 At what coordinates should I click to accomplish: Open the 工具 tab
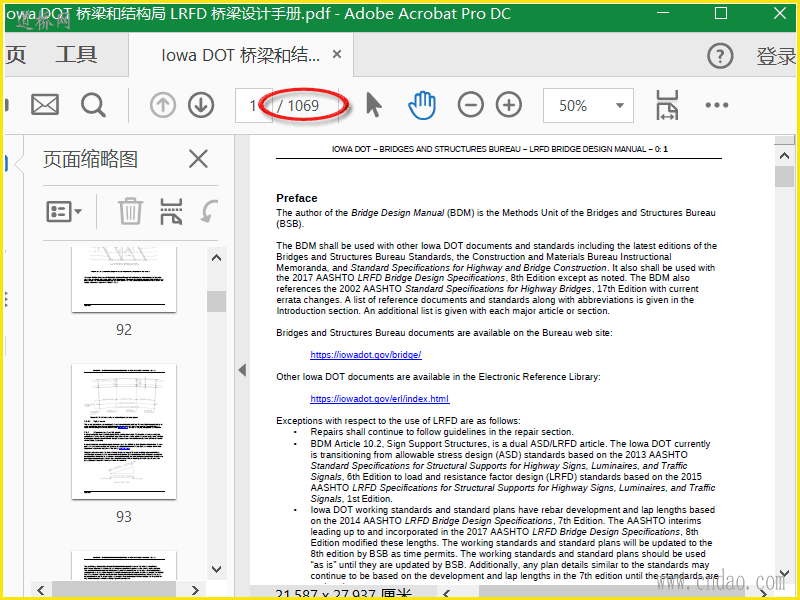click(x=76, y=55)
